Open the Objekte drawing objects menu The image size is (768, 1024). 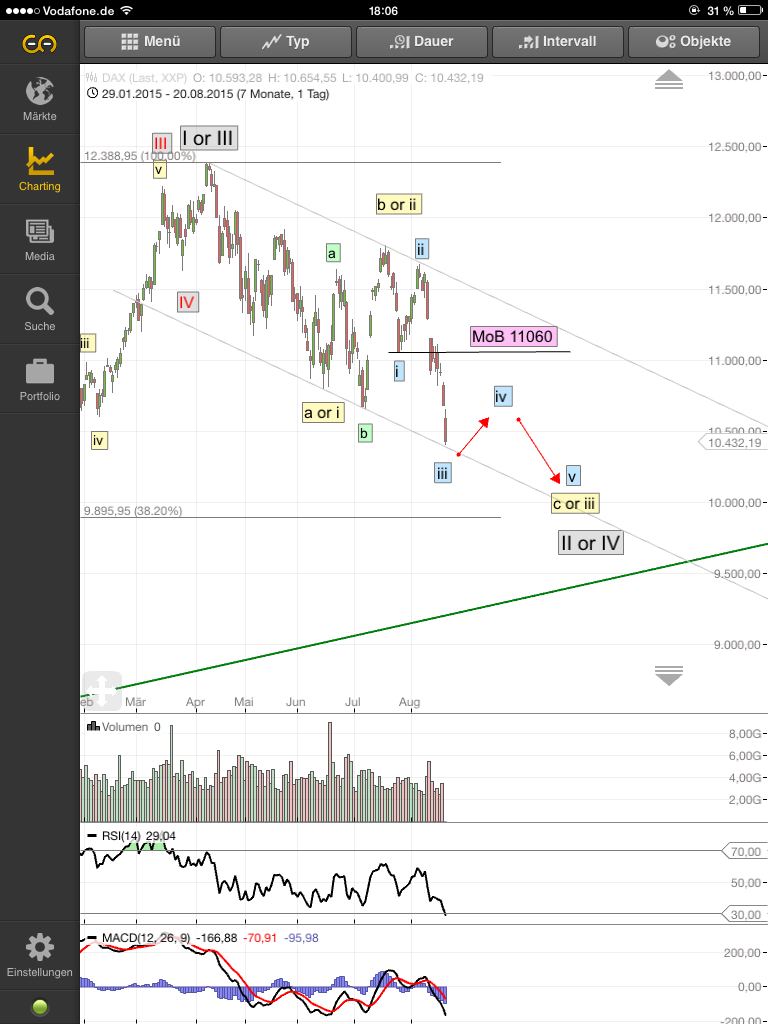693,42
